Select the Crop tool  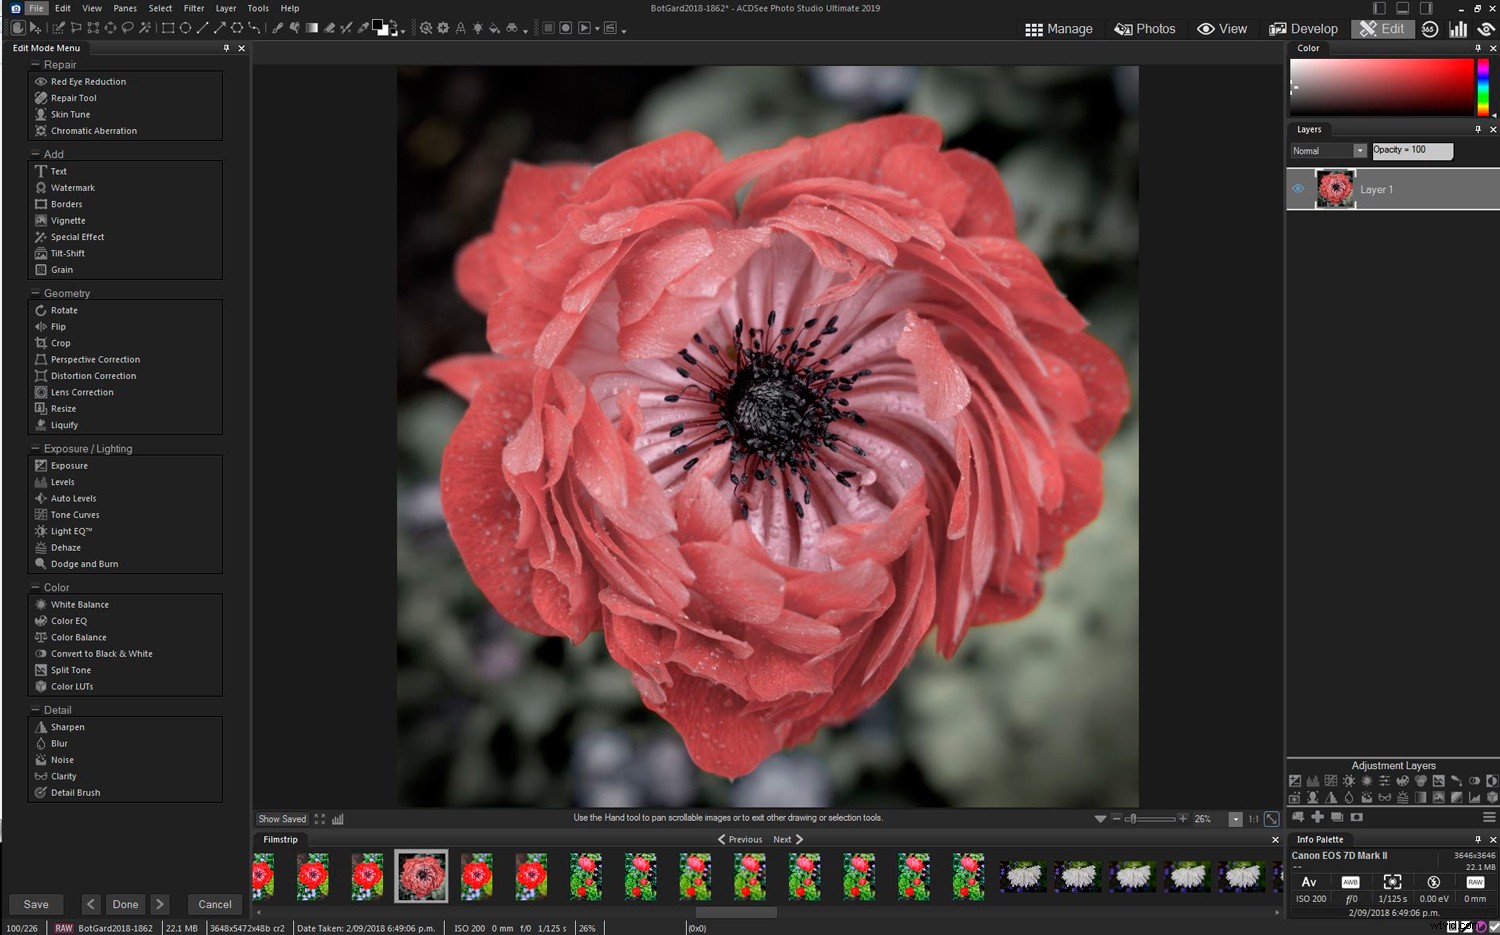pyautogui.click(x=58, y=342)
